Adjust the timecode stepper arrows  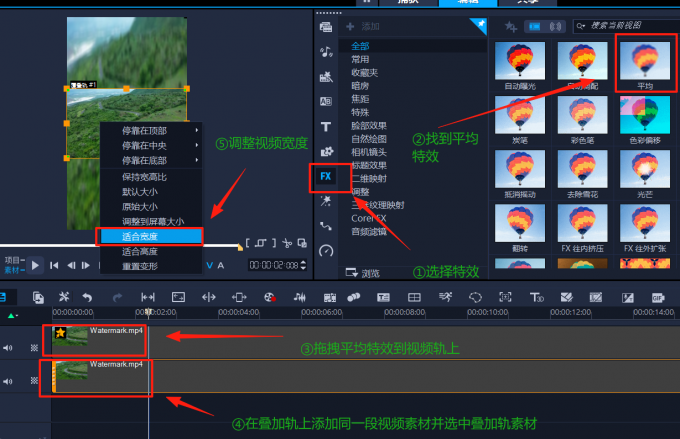point(303,265)
